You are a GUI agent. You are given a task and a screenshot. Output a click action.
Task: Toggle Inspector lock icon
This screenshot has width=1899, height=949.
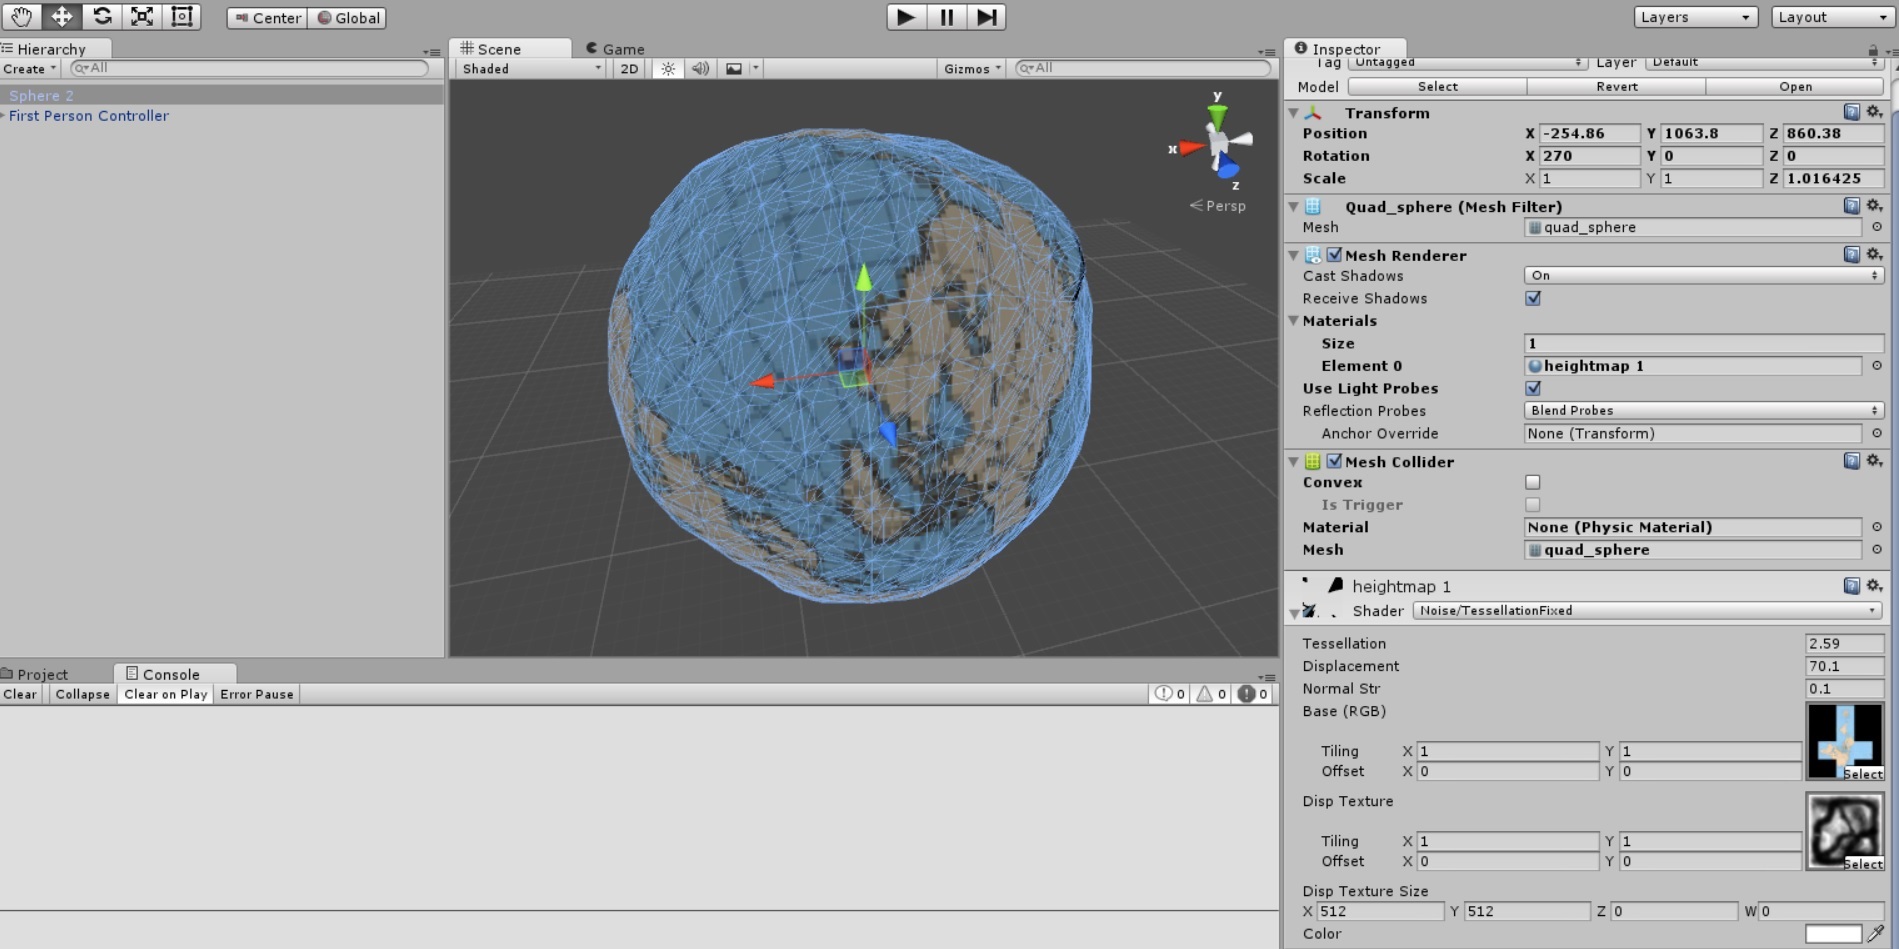click(x=1873, y=49)
